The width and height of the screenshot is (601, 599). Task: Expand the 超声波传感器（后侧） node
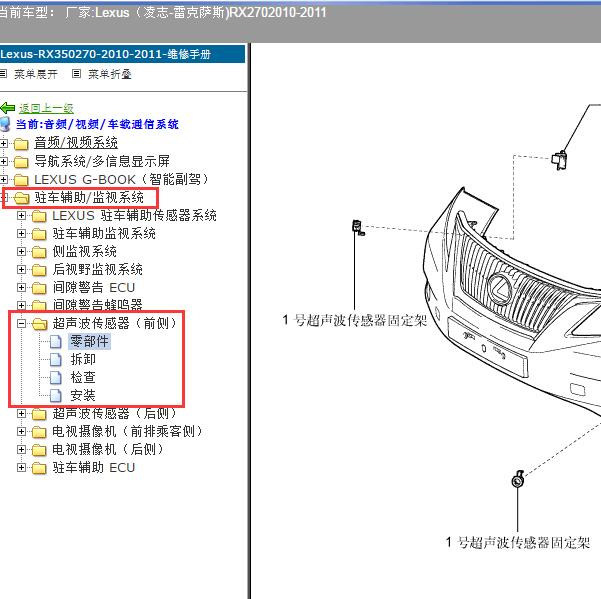click(21, 414)
